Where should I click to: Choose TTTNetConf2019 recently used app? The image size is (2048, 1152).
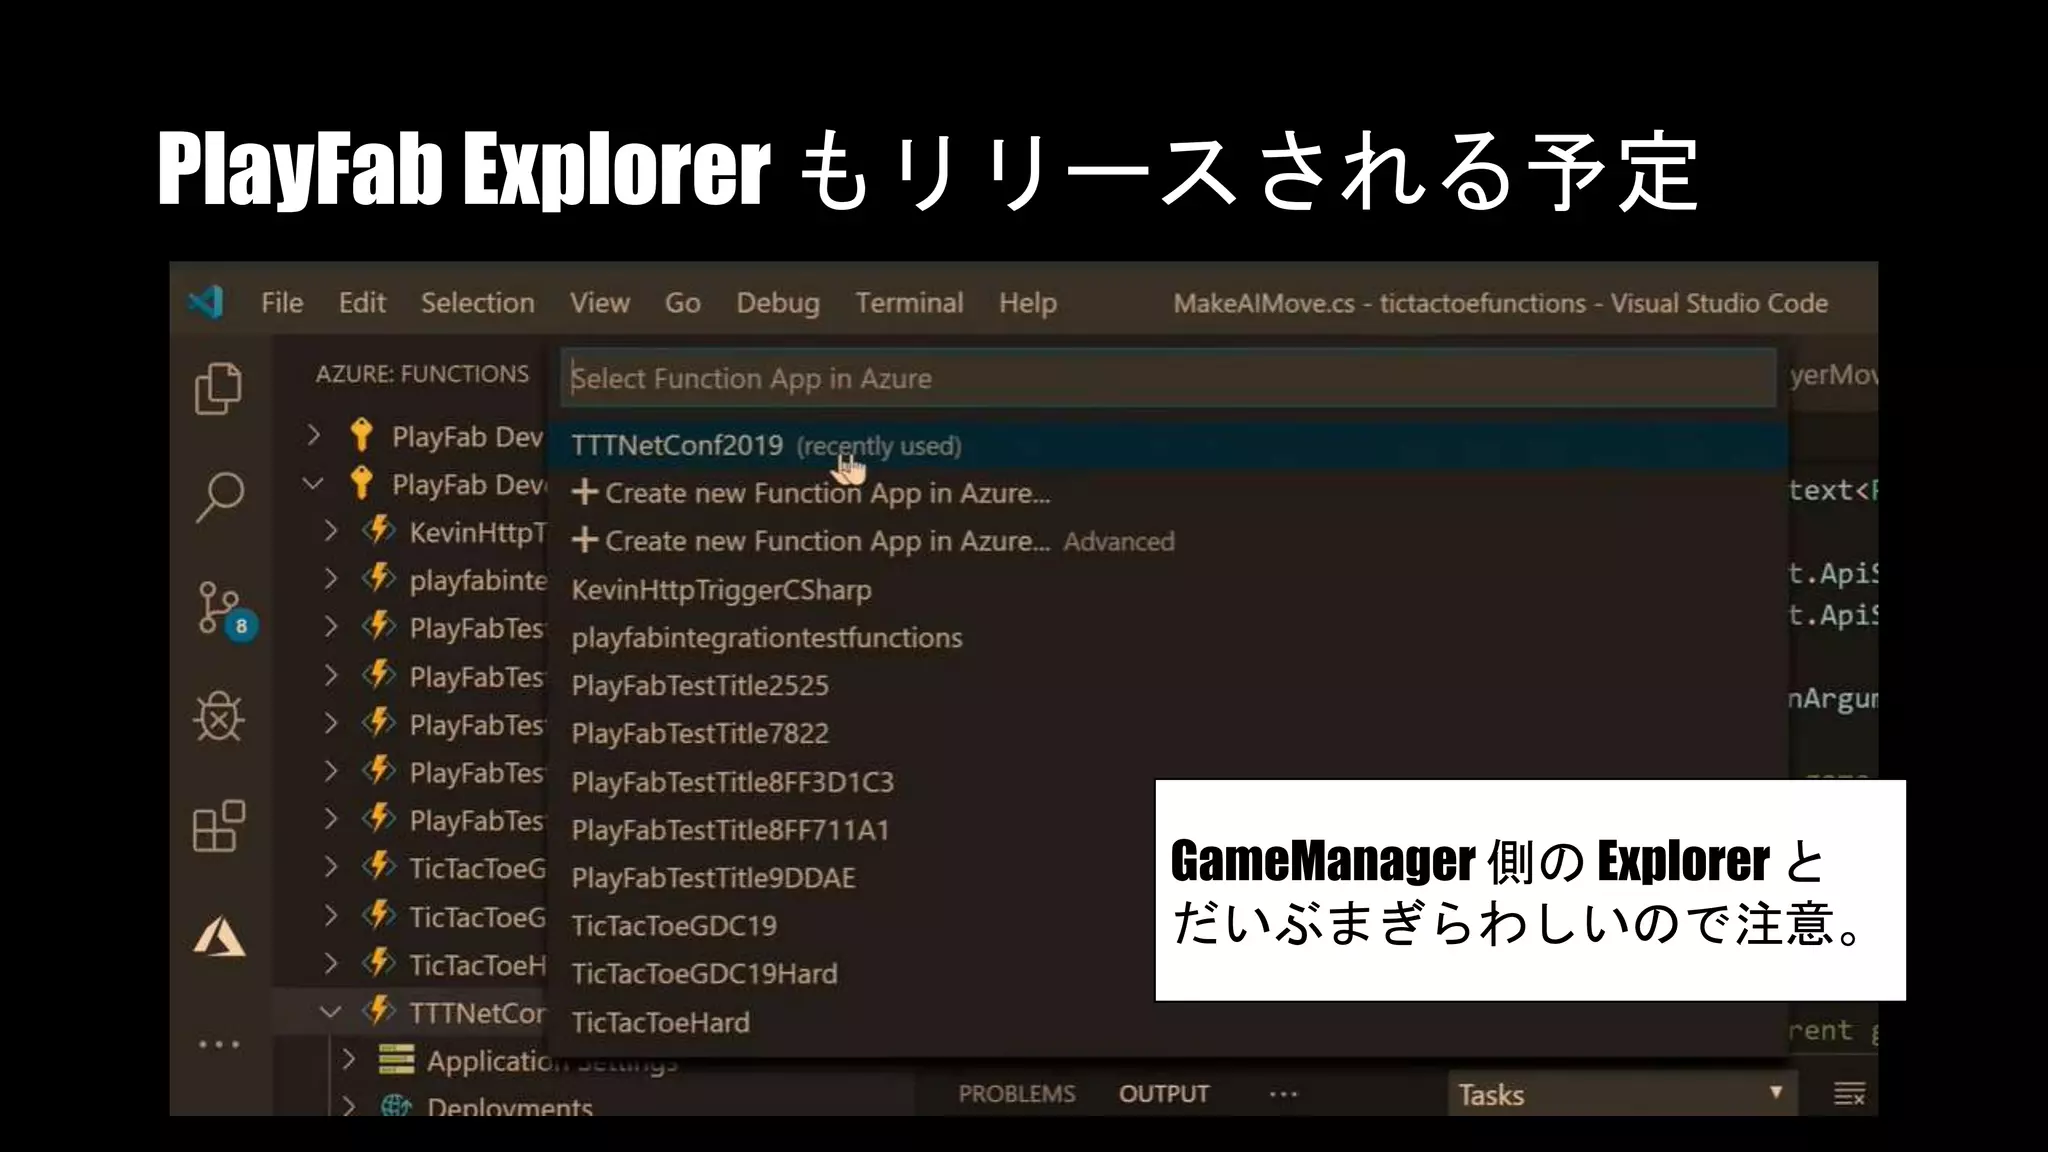tap(1168, 445)
